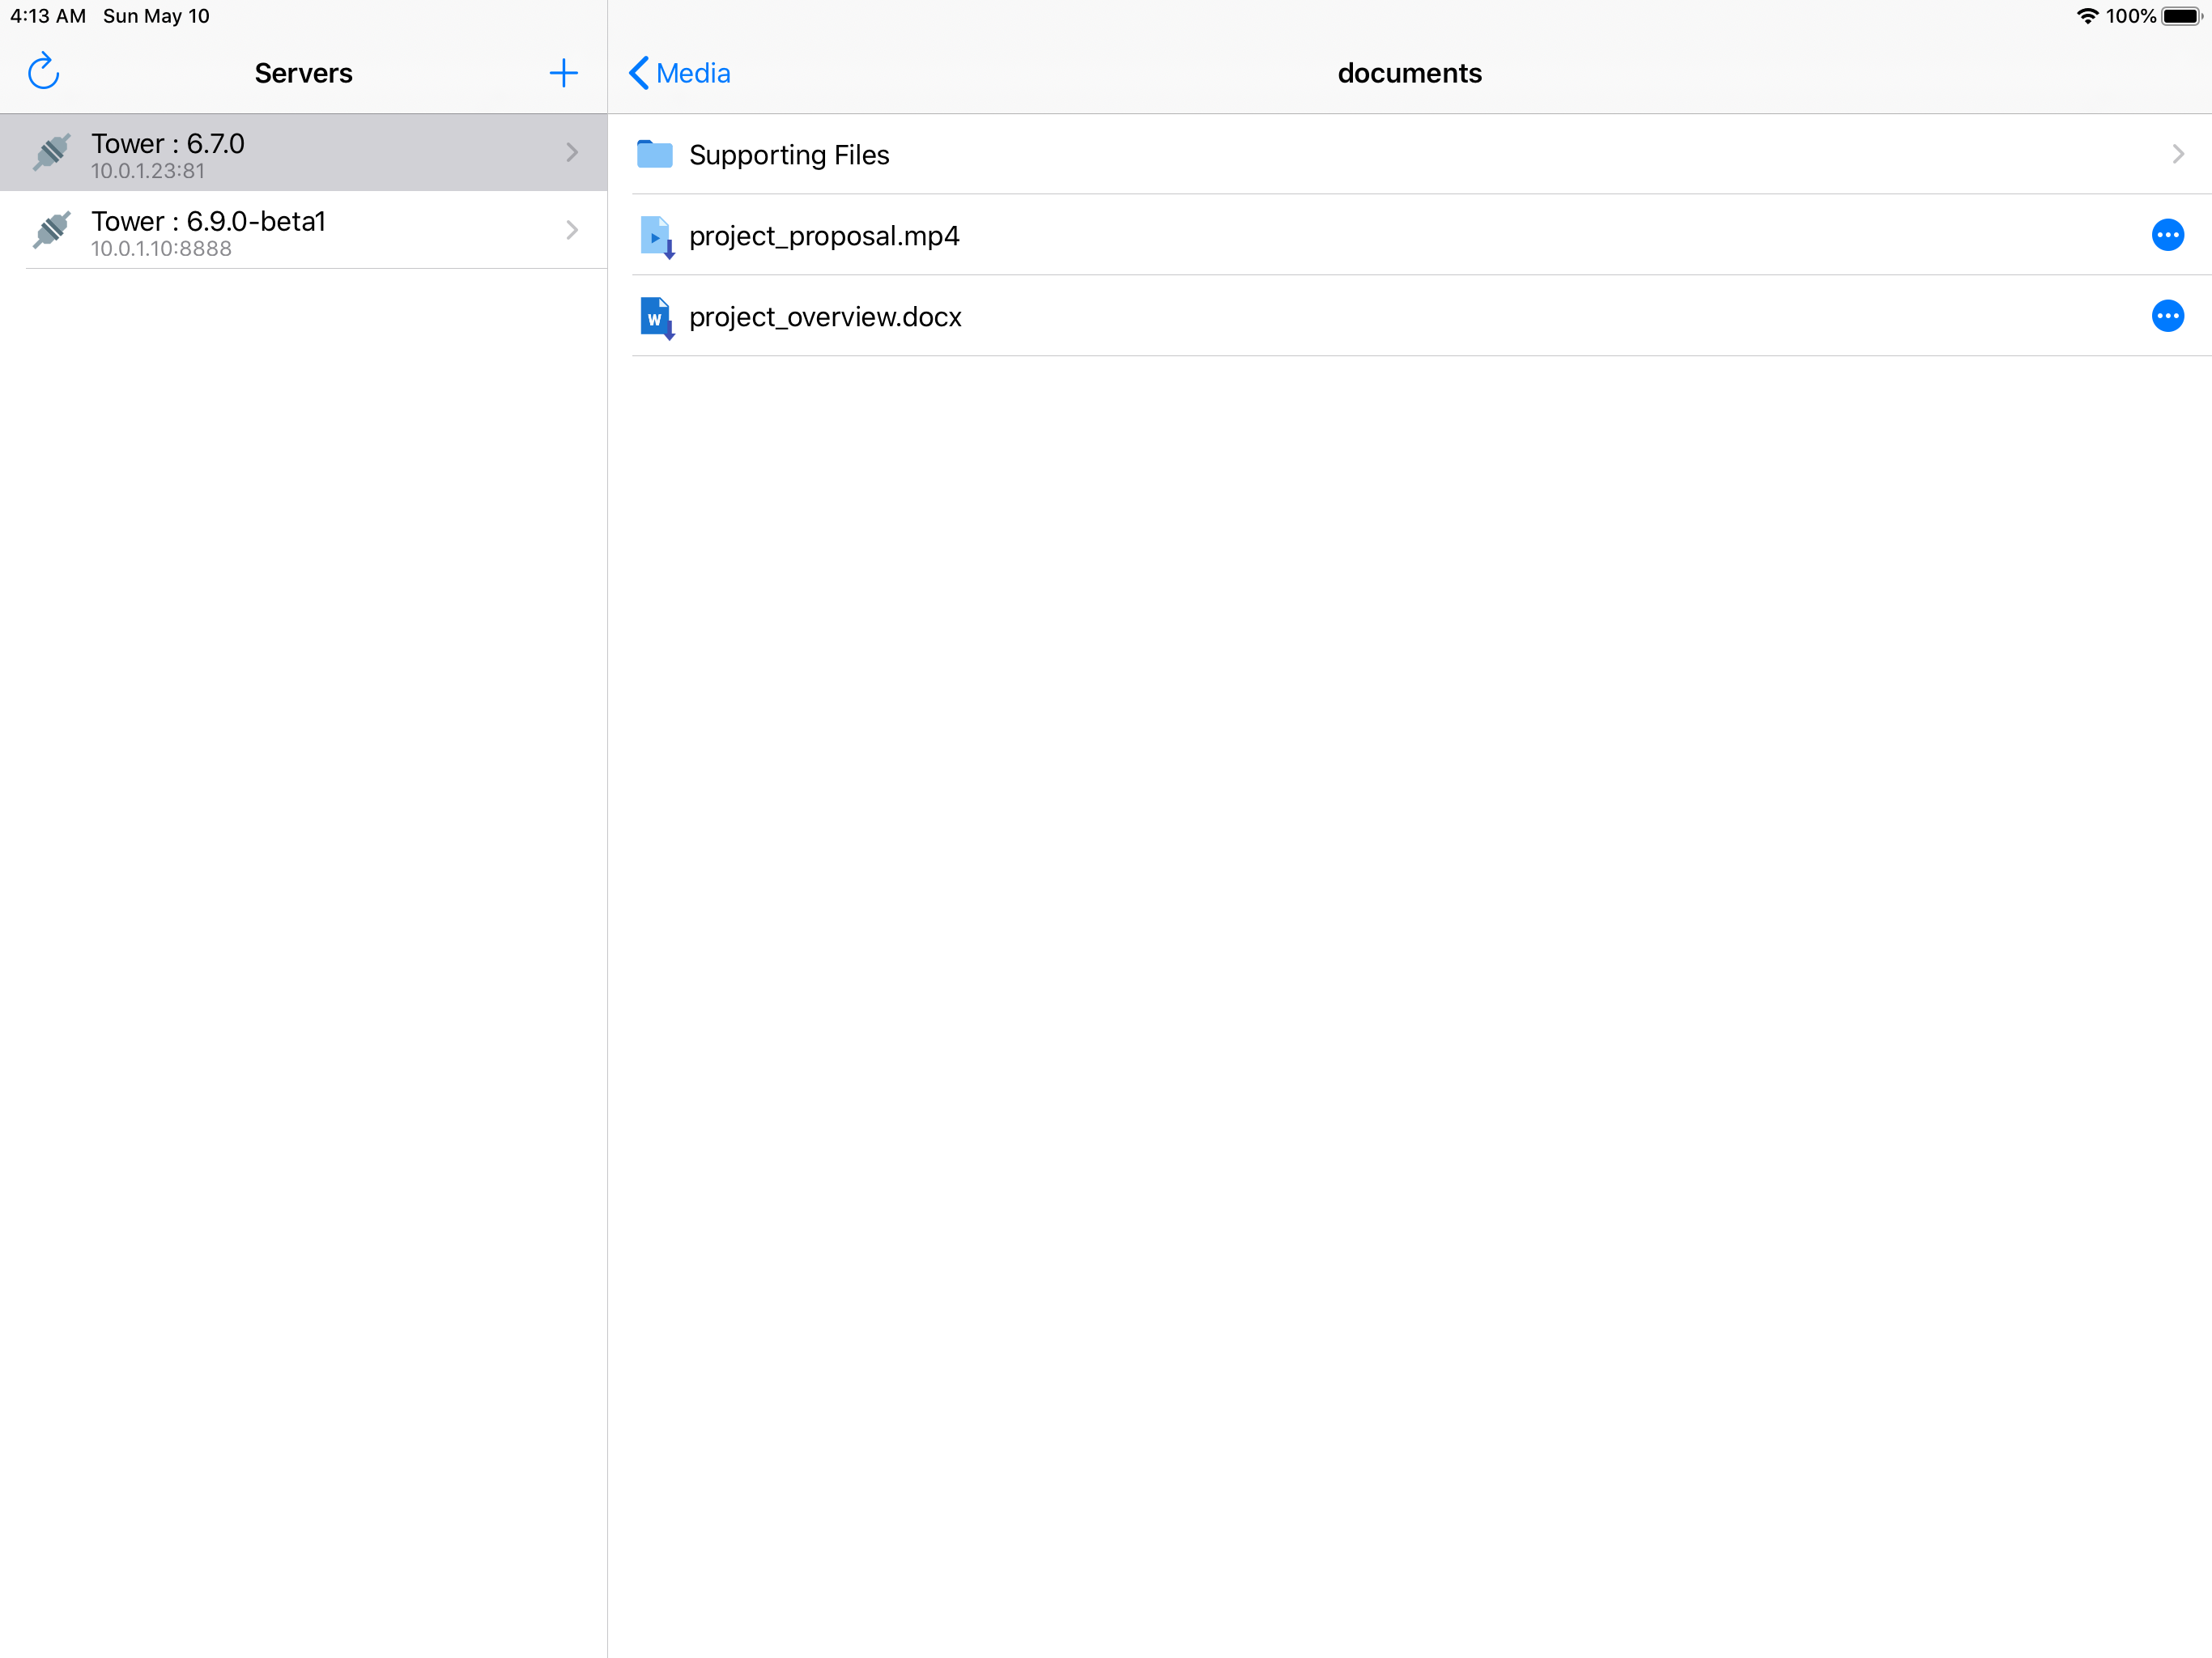
Task: Tap the battery indicator in status bar
Action: [2181, 16]
